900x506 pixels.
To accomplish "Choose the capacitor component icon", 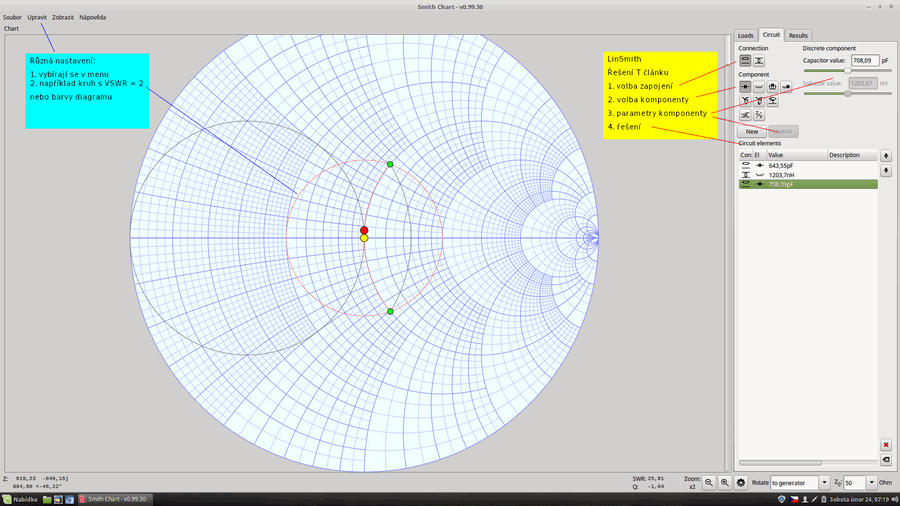I will (x=745, y=87).
